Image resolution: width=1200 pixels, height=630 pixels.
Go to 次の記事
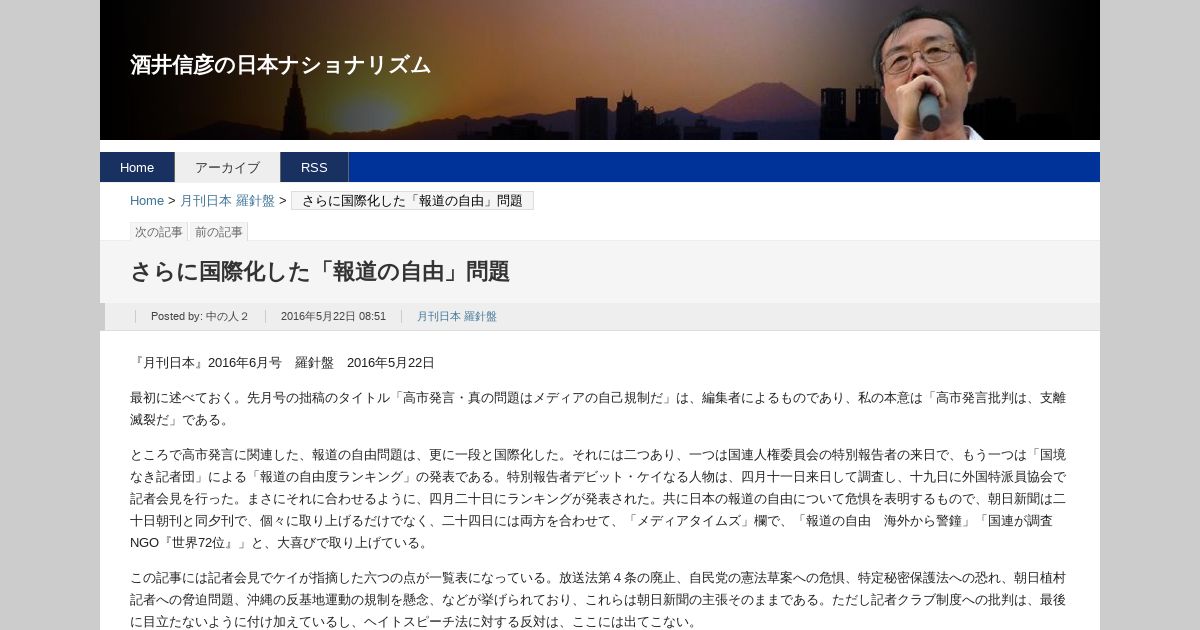pos(159,232)
